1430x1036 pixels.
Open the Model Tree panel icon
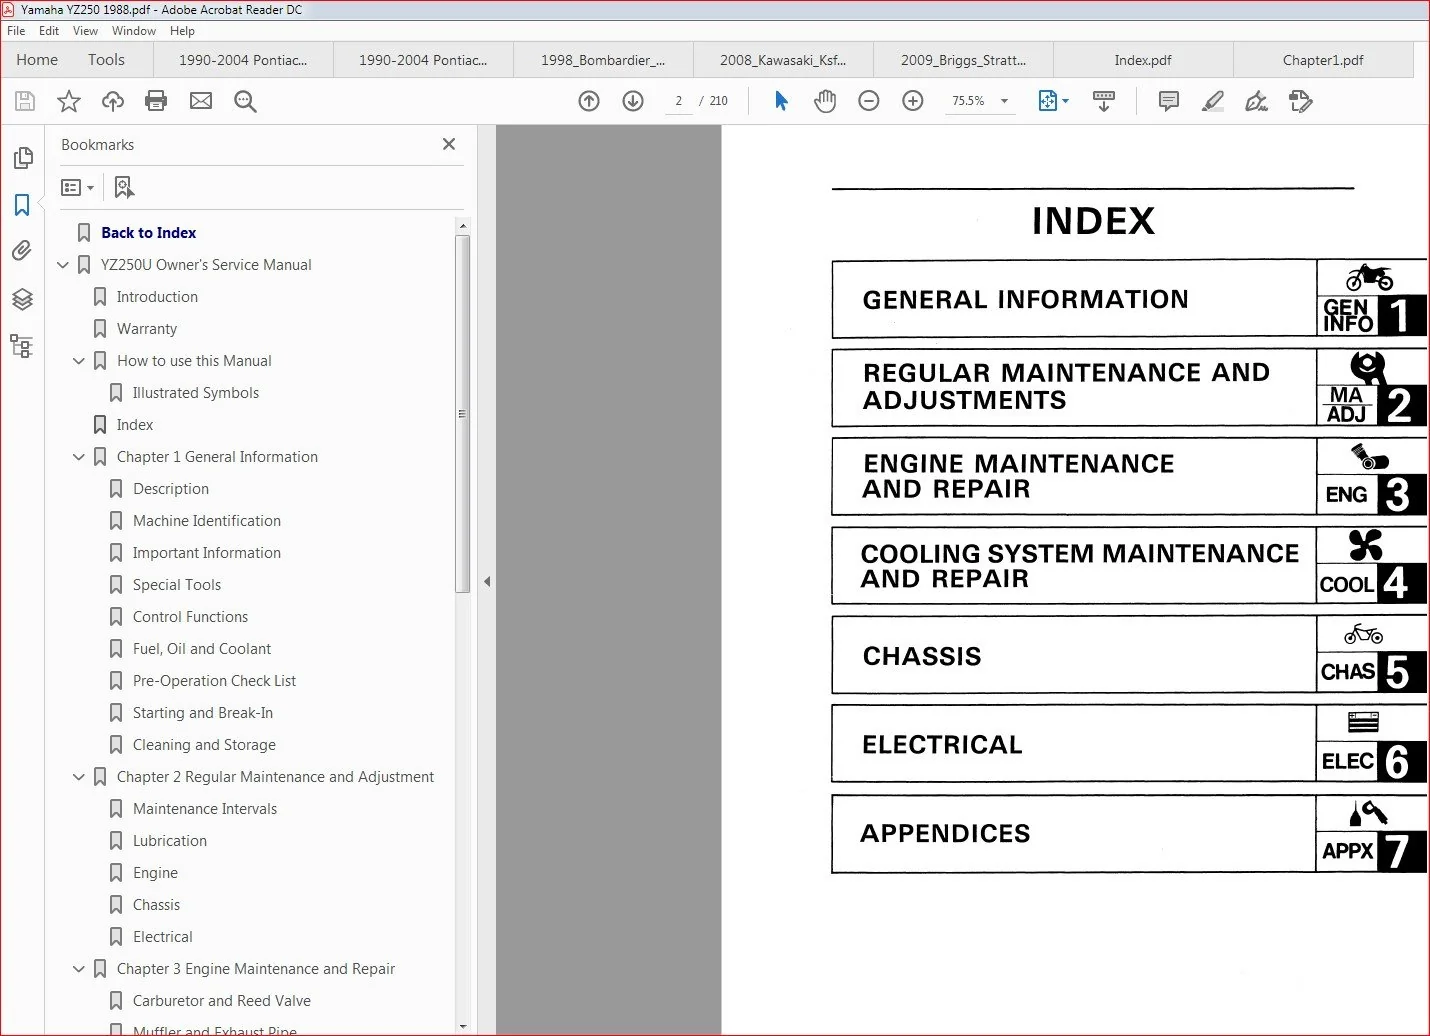pyautogui.click(x=22, y=346)
